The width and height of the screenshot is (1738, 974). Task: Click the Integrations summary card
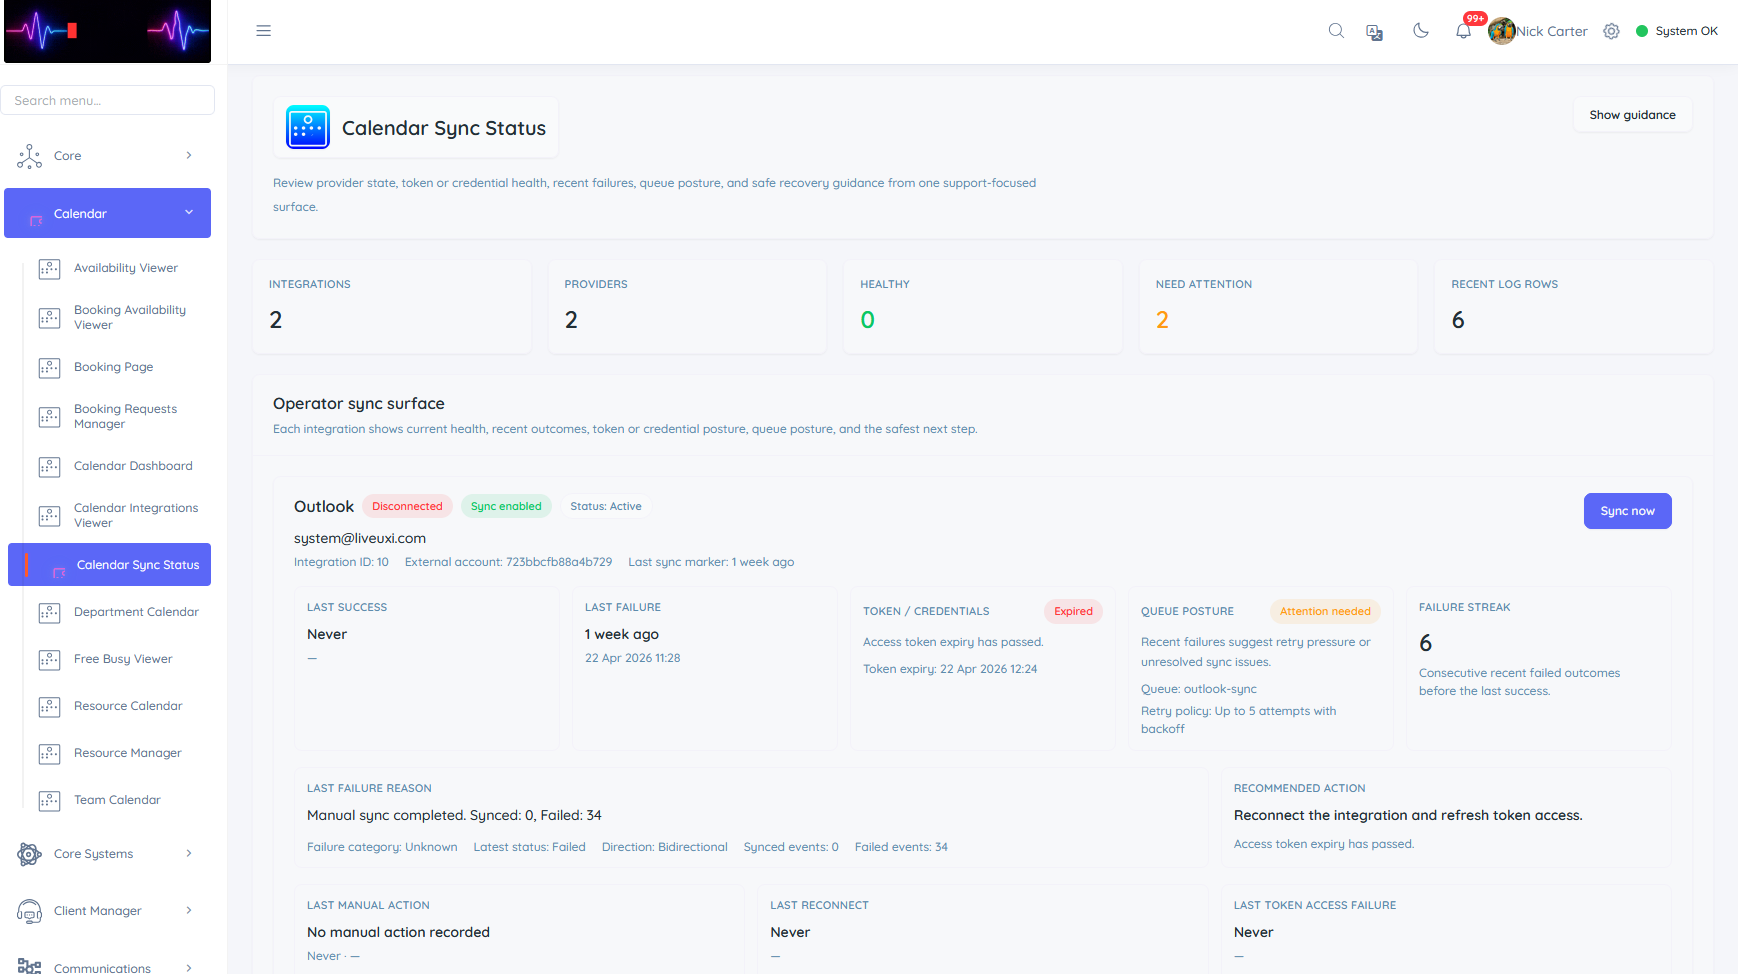392,307
